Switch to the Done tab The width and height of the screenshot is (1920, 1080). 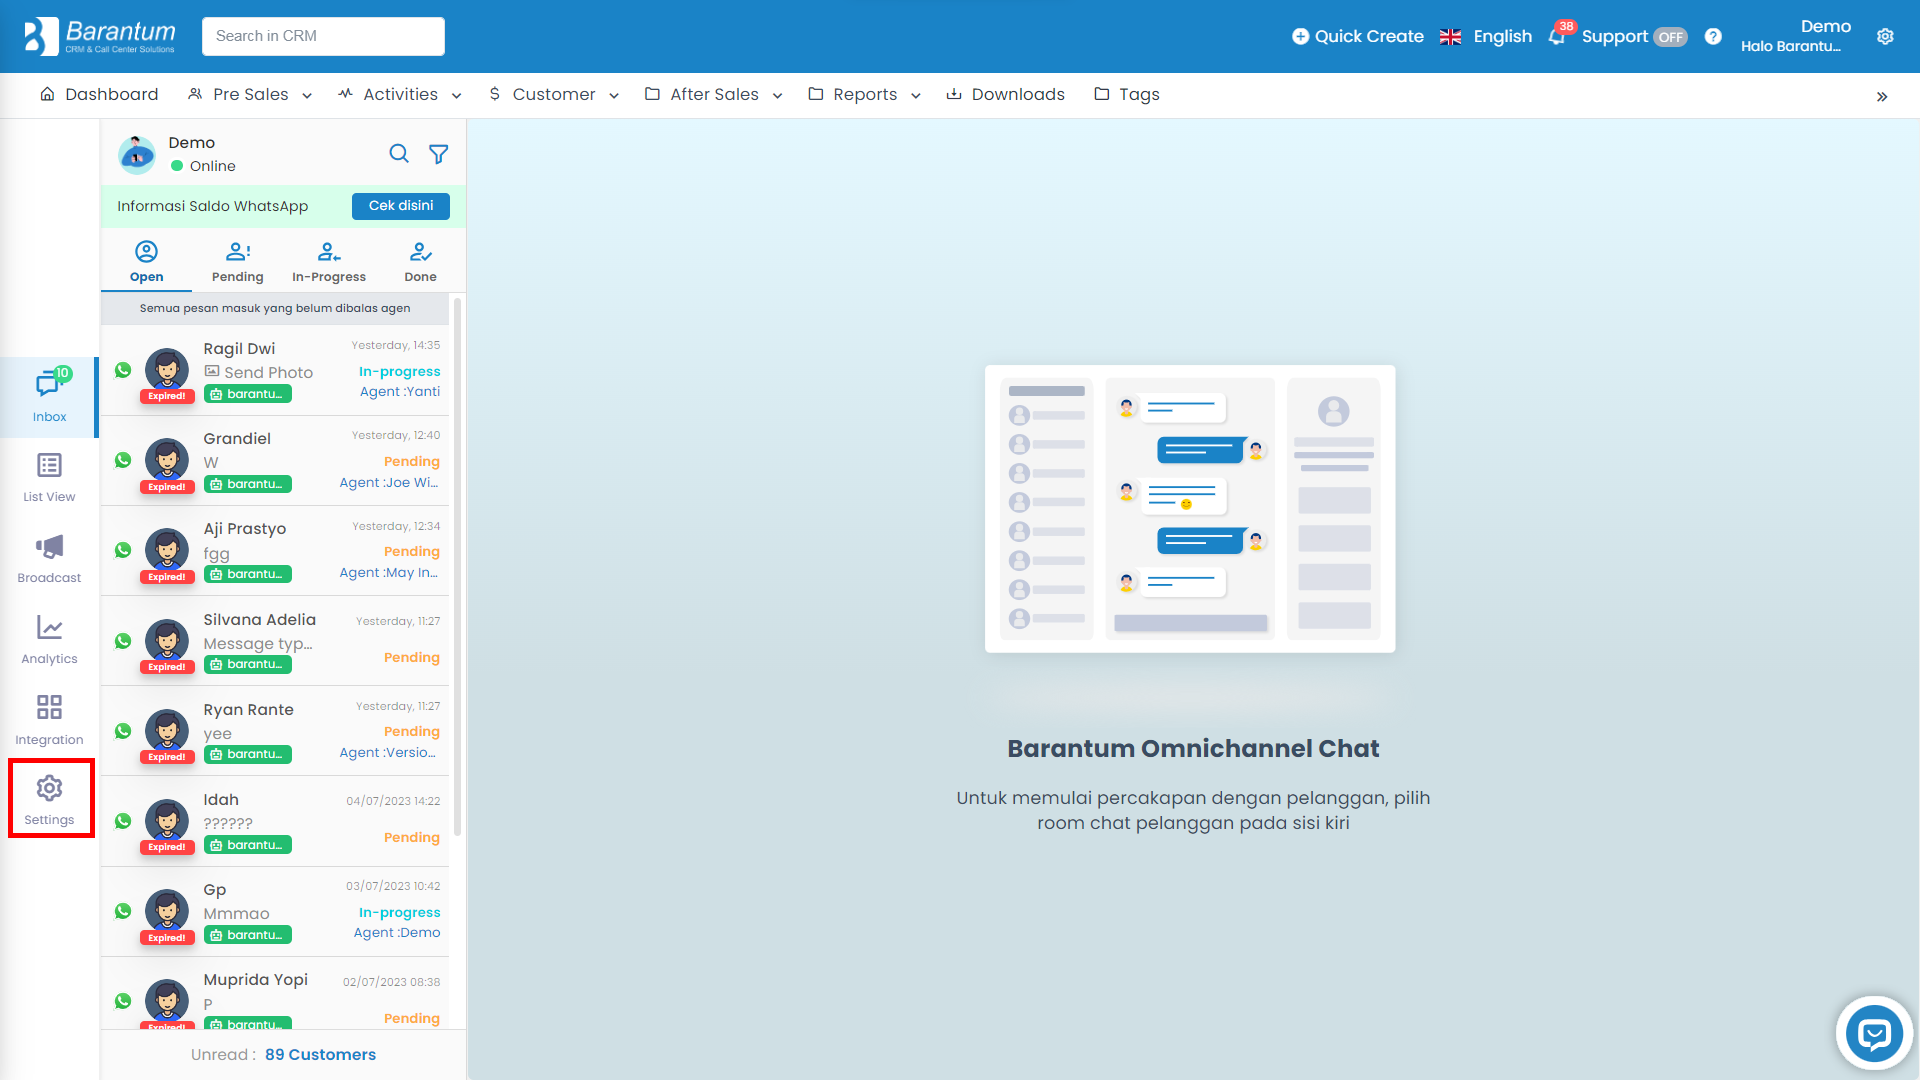(420, 262)
